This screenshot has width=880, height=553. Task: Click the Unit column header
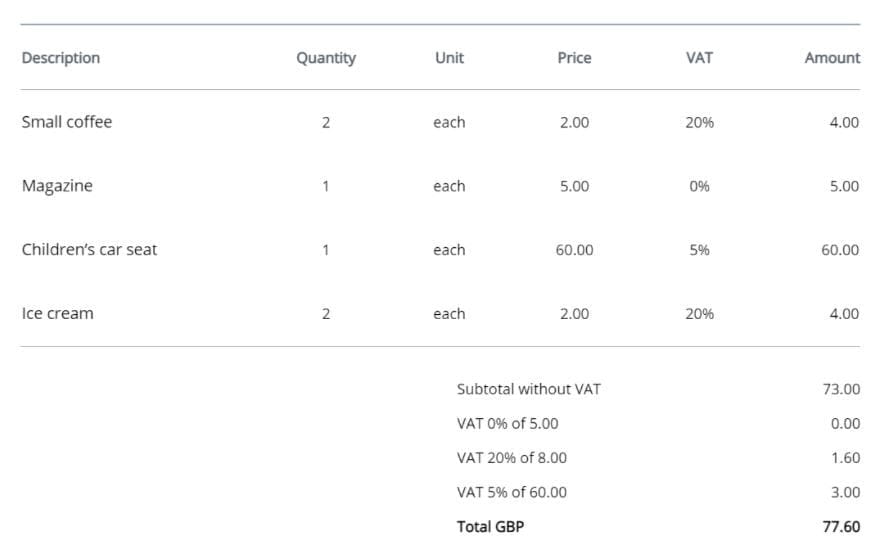[449, 58]
